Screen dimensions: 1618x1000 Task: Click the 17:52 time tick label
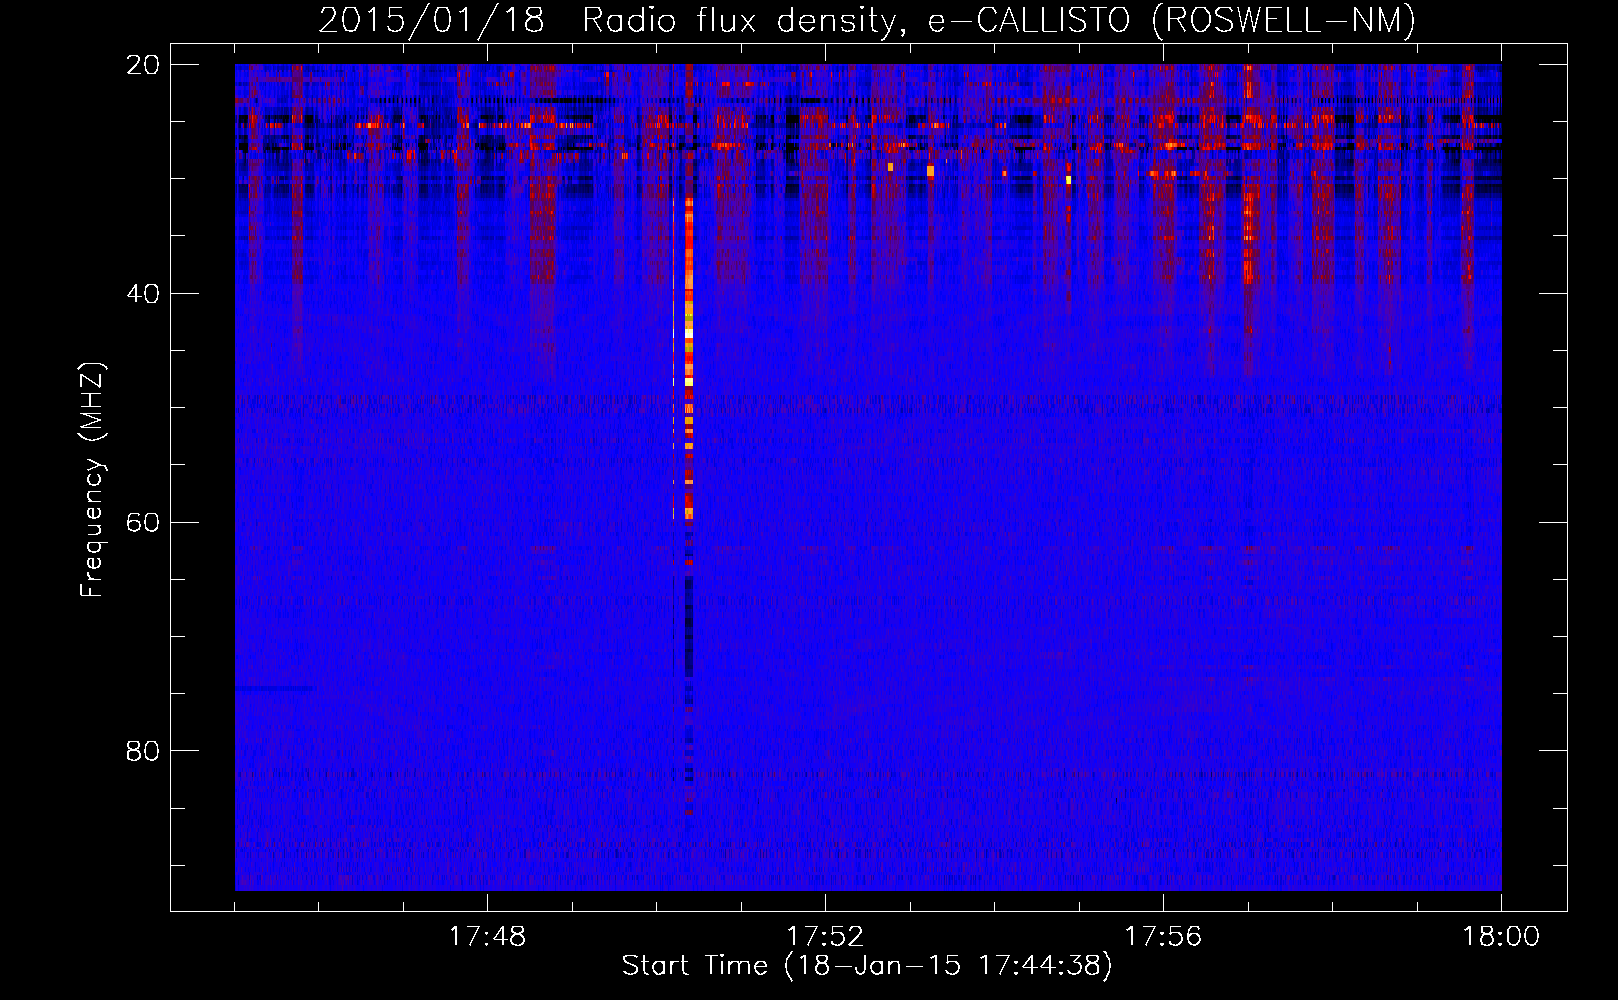click(825, 937)
